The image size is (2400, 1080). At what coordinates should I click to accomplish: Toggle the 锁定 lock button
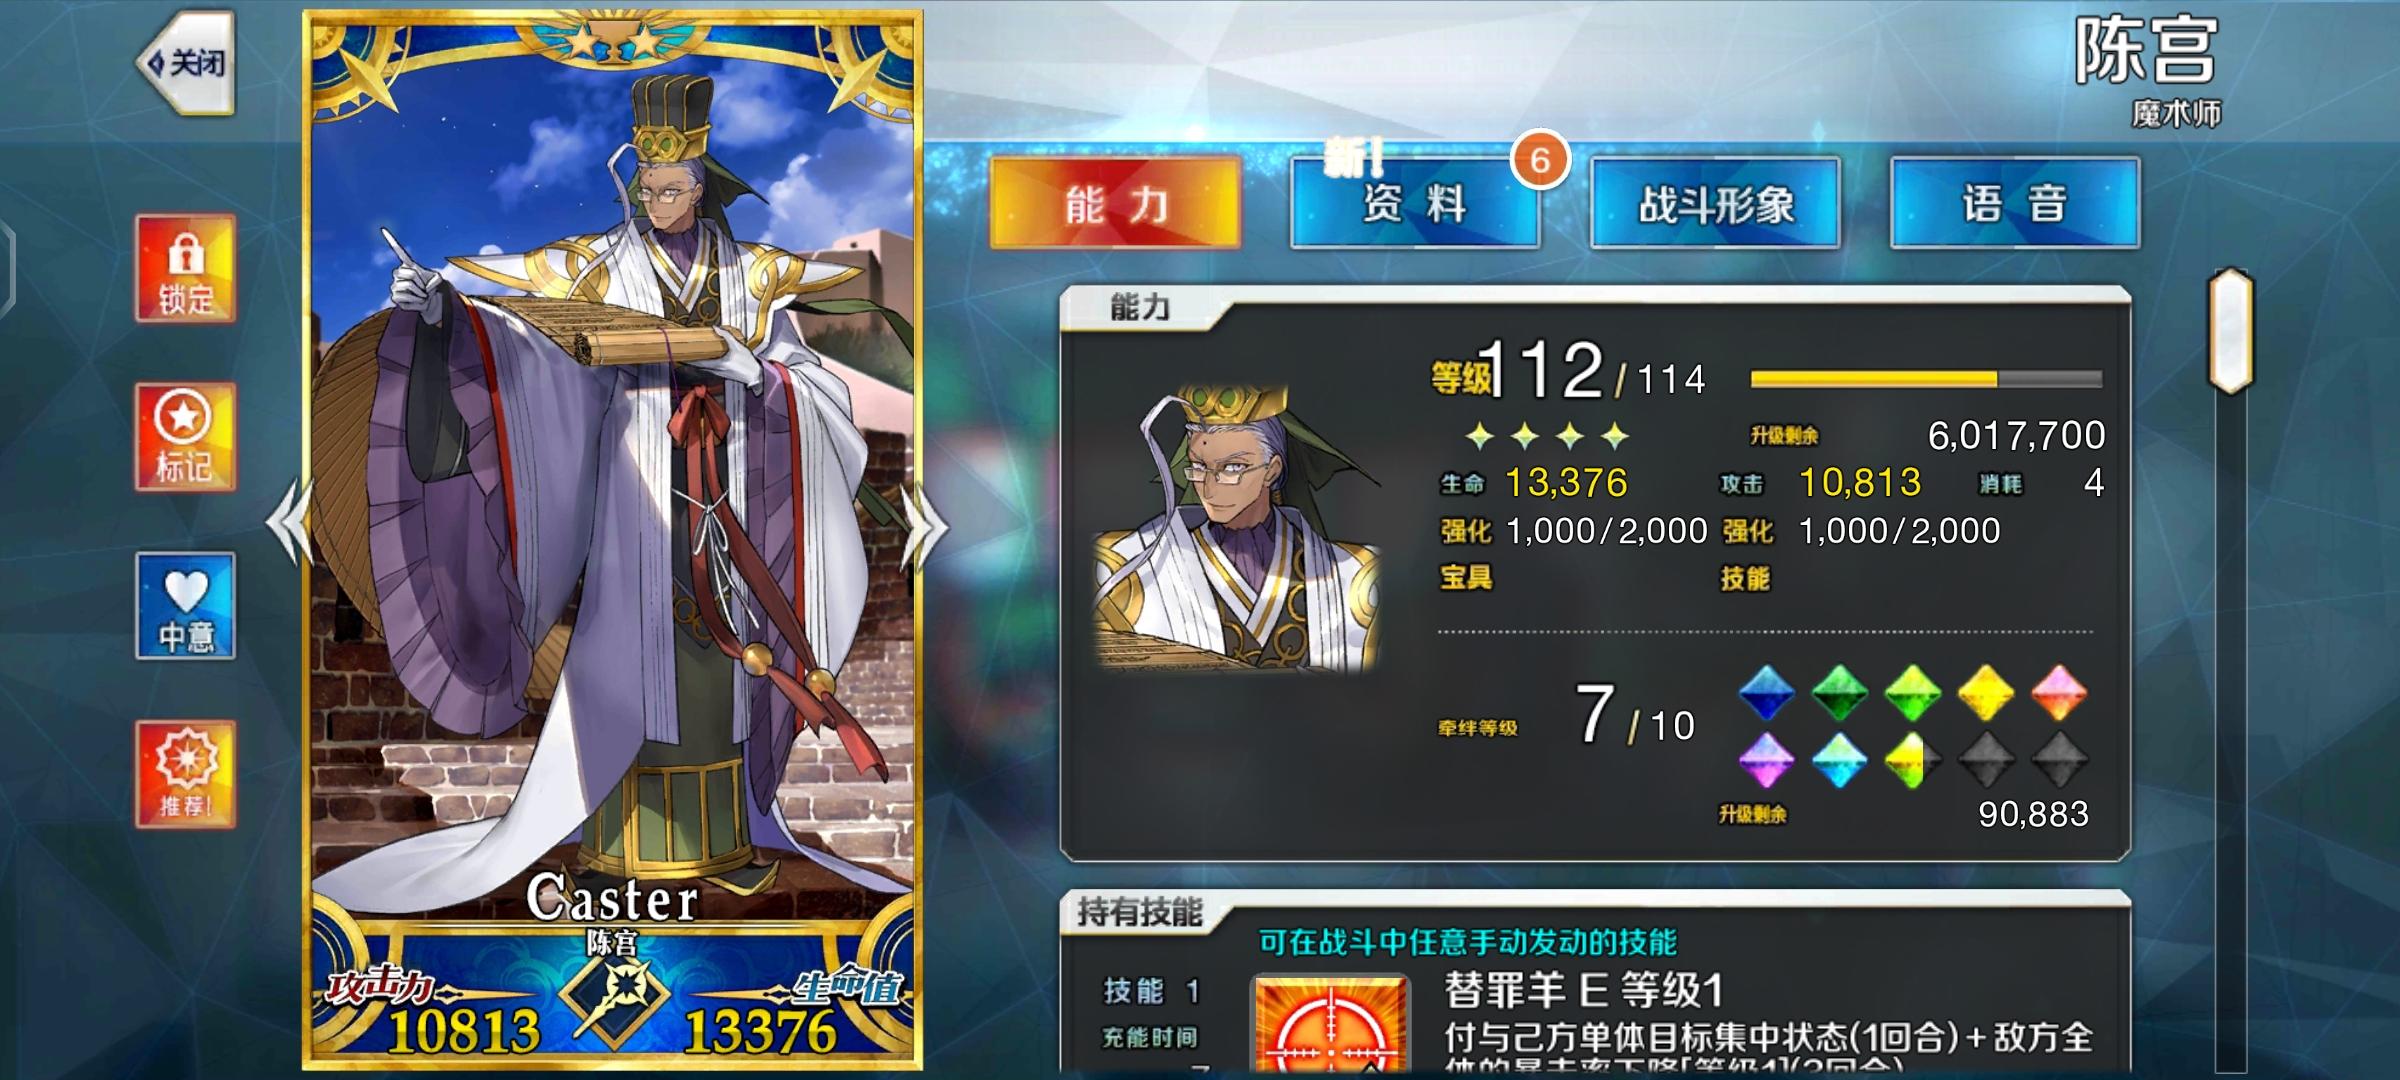(186, 268)
